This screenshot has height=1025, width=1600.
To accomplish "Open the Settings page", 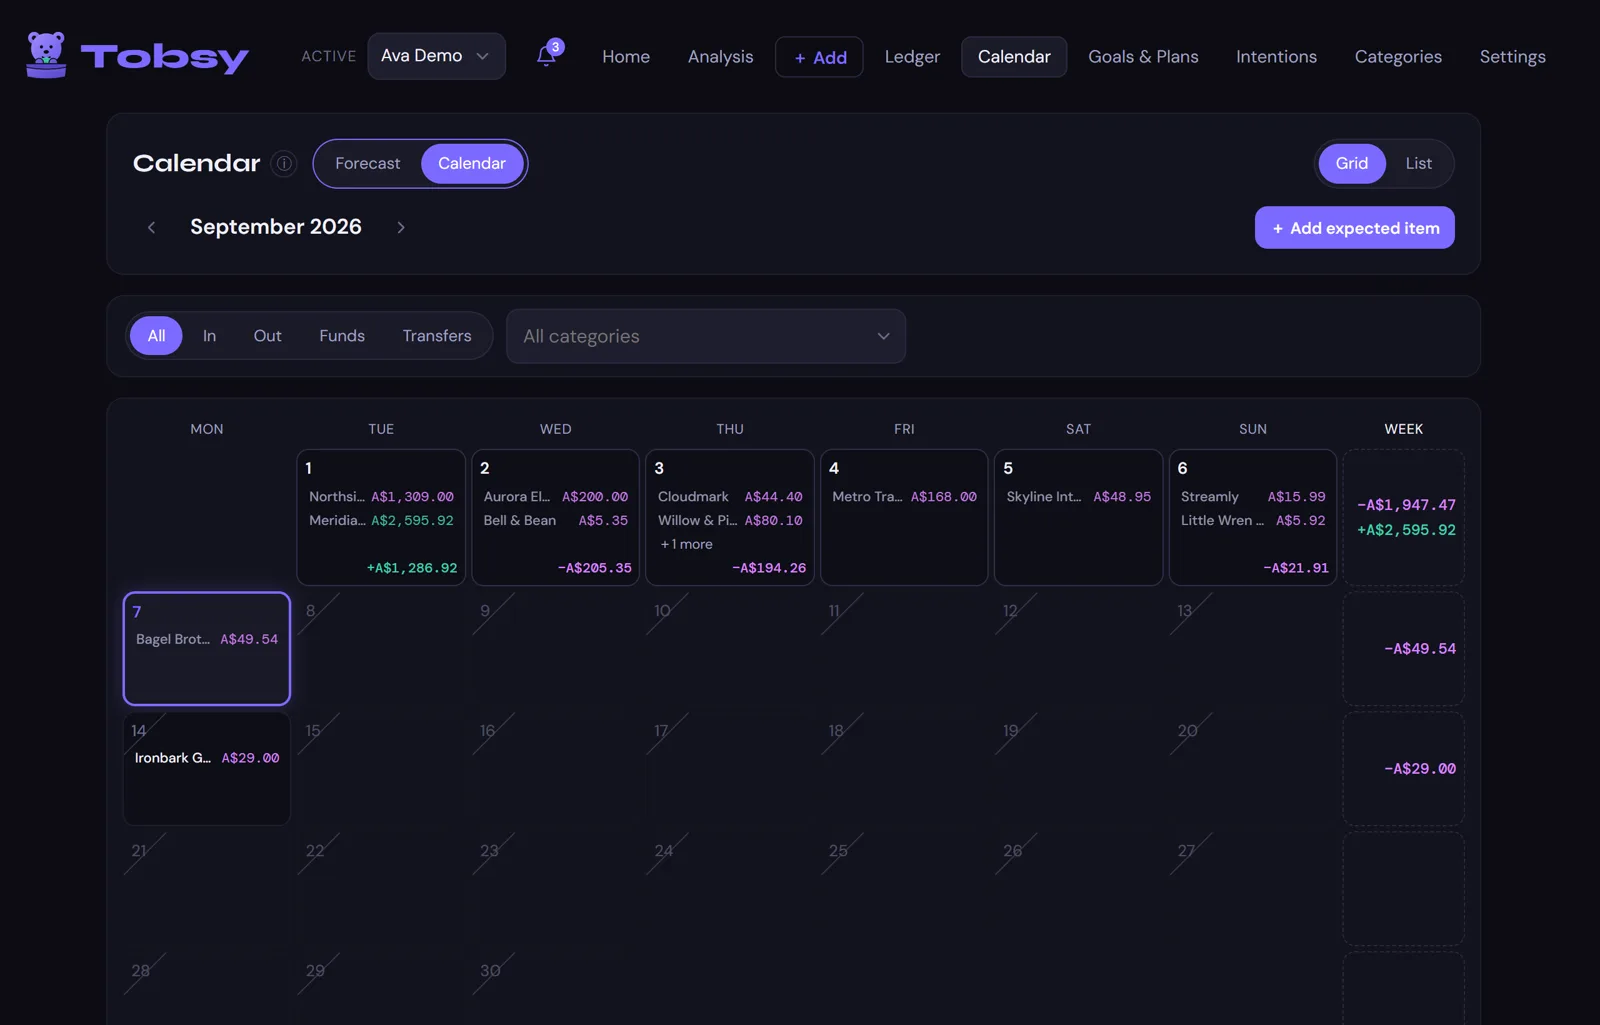I will click(x=1512, y=57).
